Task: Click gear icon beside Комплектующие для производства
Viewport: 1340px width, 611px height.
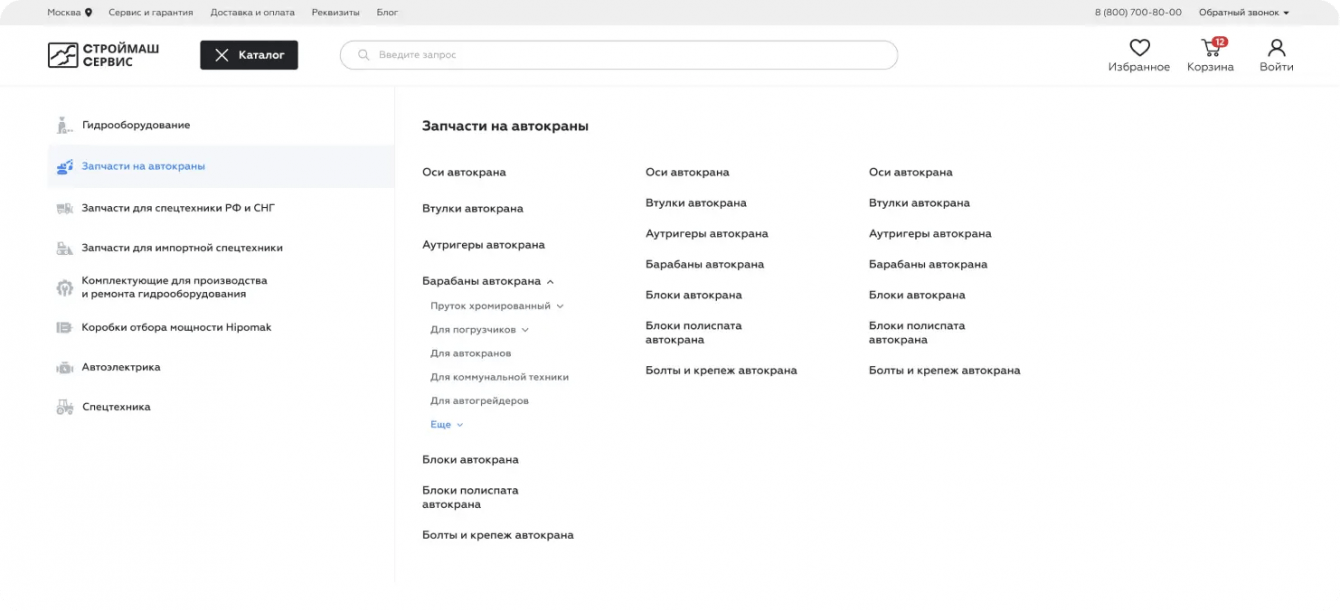Action: tap(64, 288)
